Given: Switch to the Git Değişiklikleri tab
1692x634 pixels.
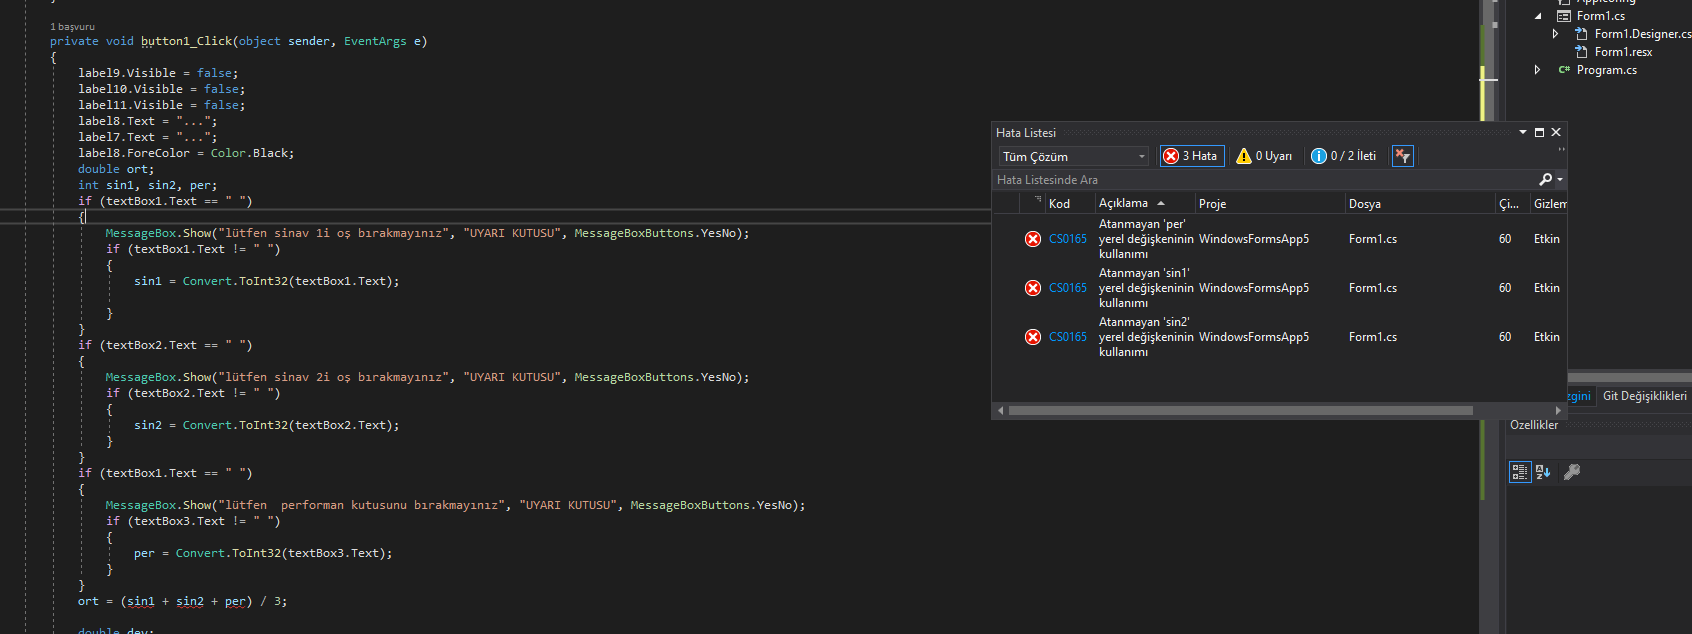Looking at the screenshot, I should (x=1644, y=396).
